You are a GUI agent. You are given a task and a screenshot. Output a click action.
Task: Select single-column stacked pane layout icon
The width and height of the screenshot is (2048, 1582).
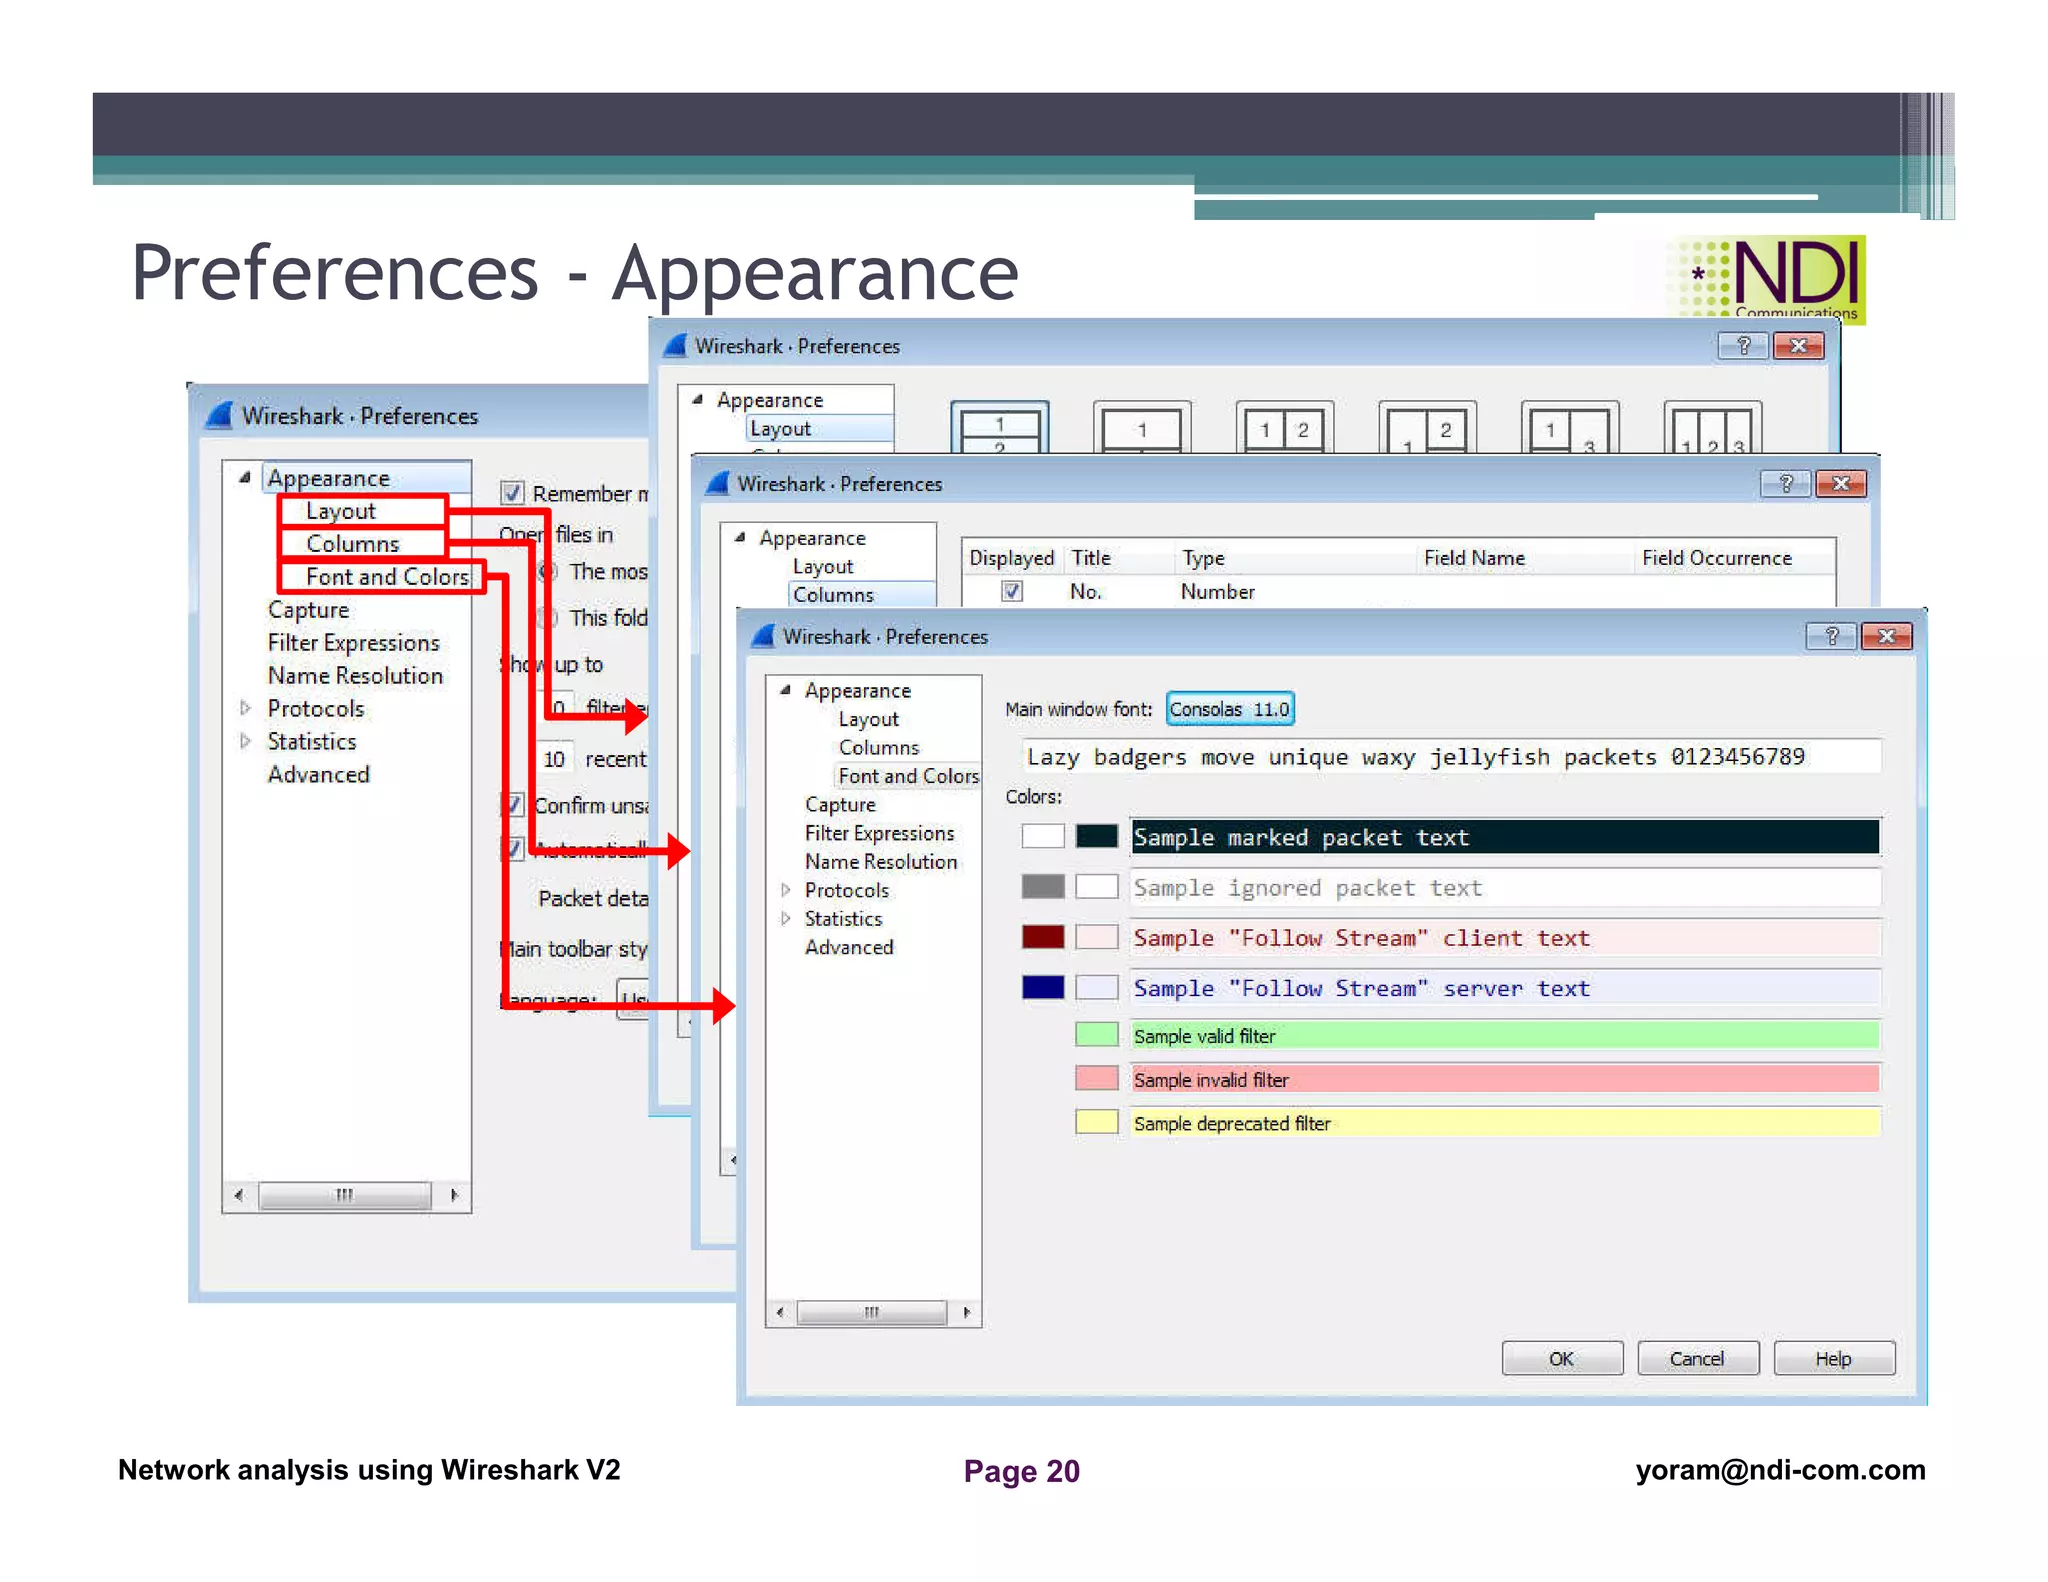[1000, 428]
